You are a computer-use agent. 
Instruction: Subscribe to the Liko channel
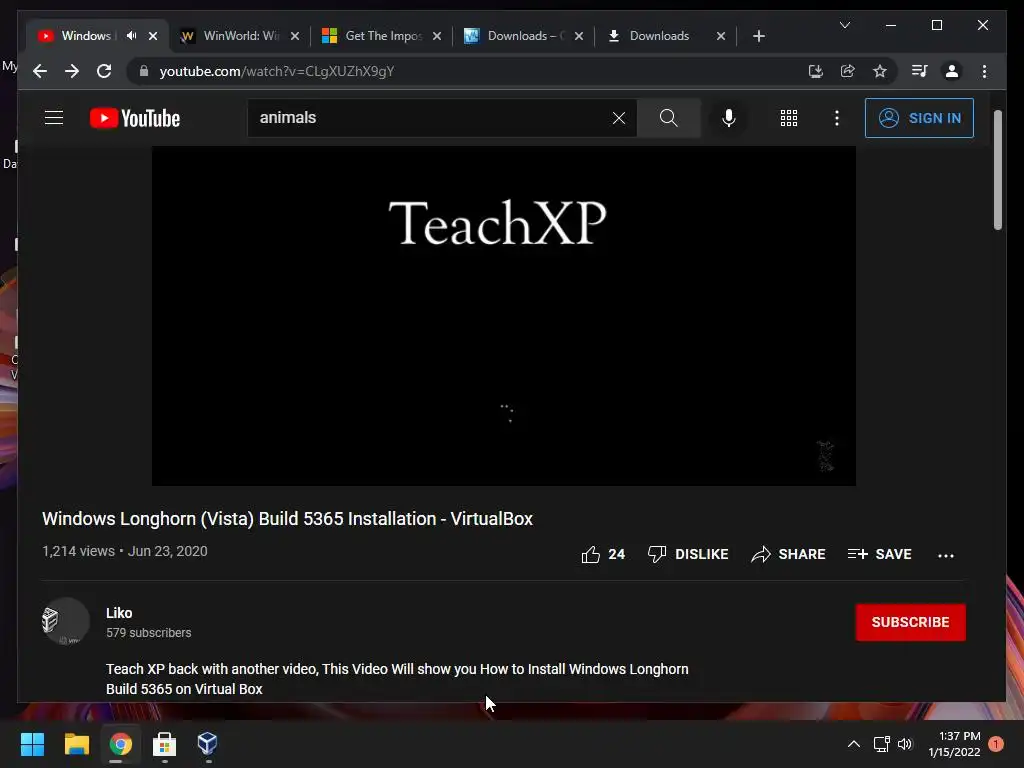910,622
